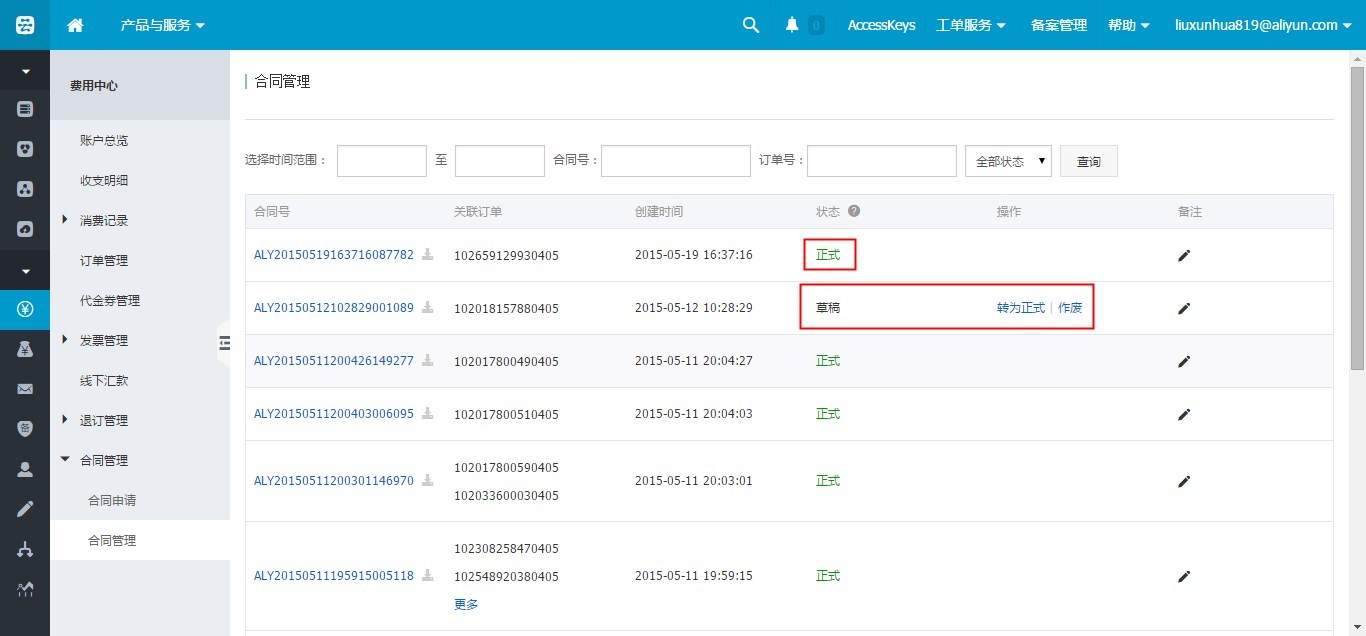The image size is (1366, 636).
Task: Download contract ALY20150519163716087782 via download icon
Action: [428, 255]
